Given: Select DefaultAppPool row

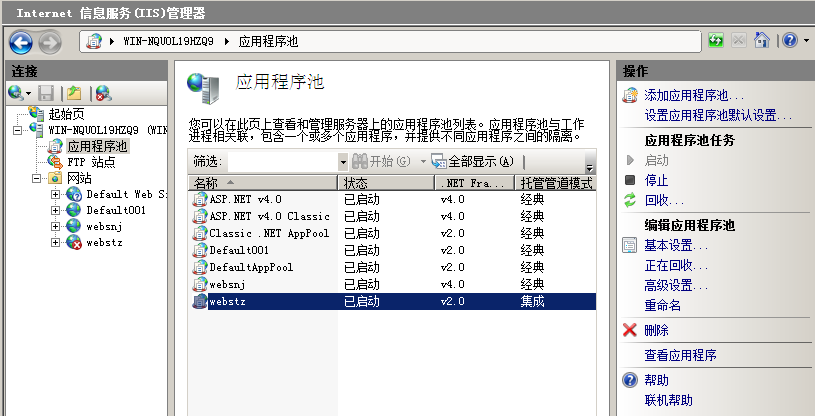Looking at the screenshot, I should point(392,267).
